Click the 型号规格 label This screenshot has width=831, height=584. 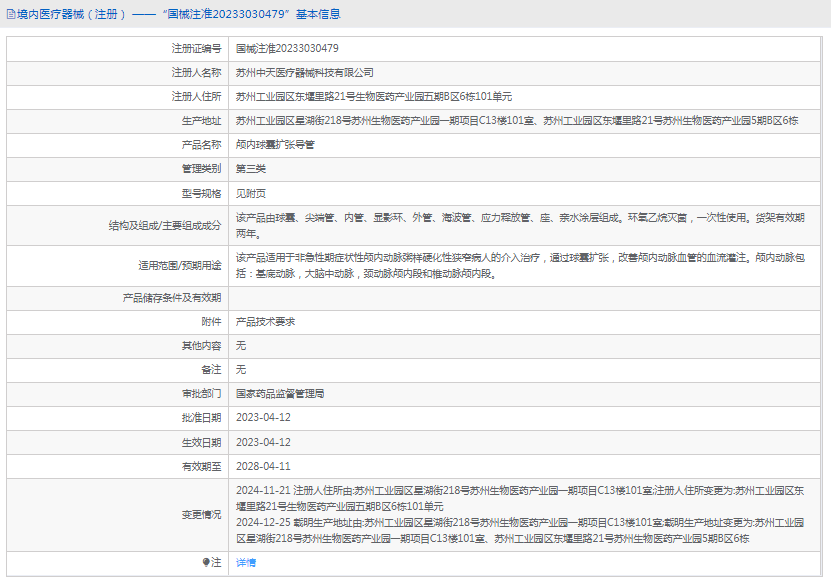pos(201,193)
